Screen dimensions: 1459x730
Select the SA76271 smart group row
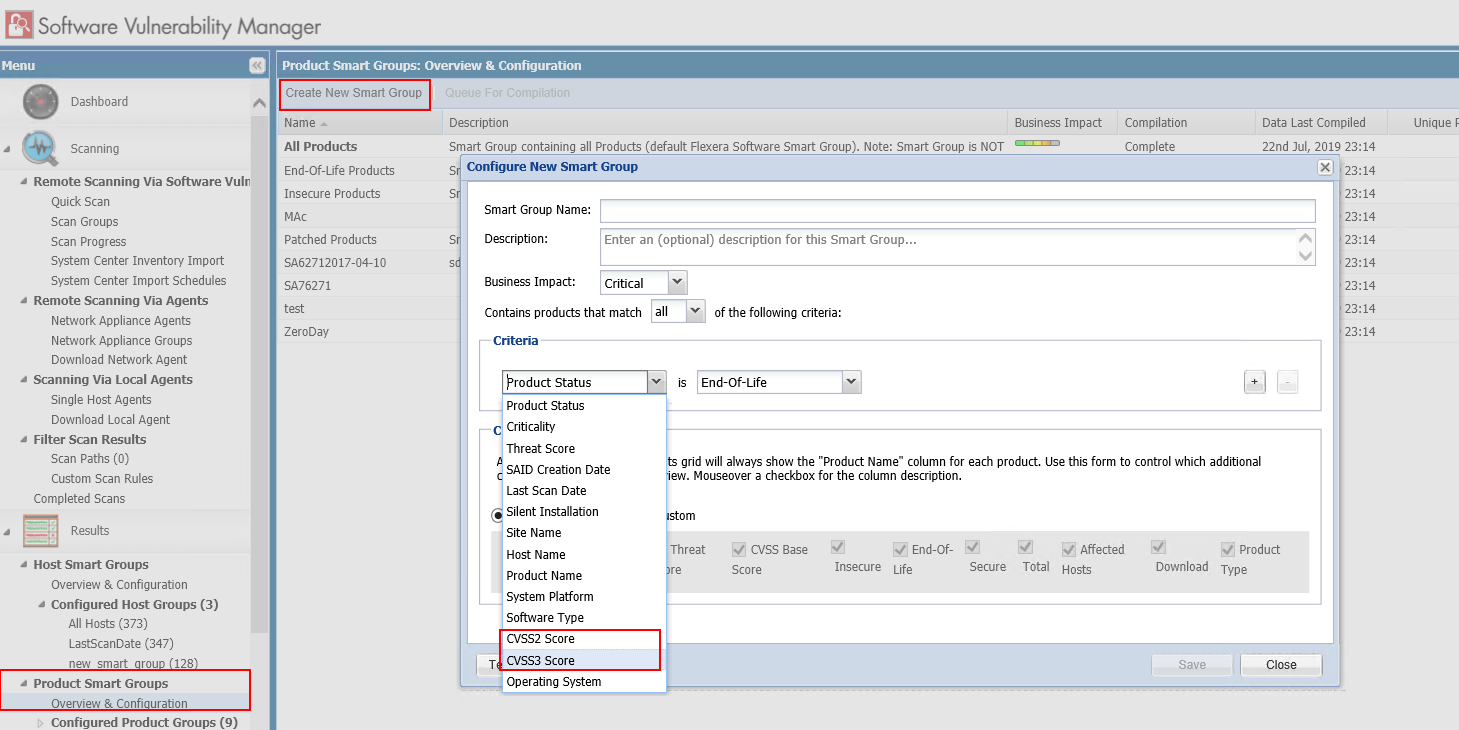point(307,286)
